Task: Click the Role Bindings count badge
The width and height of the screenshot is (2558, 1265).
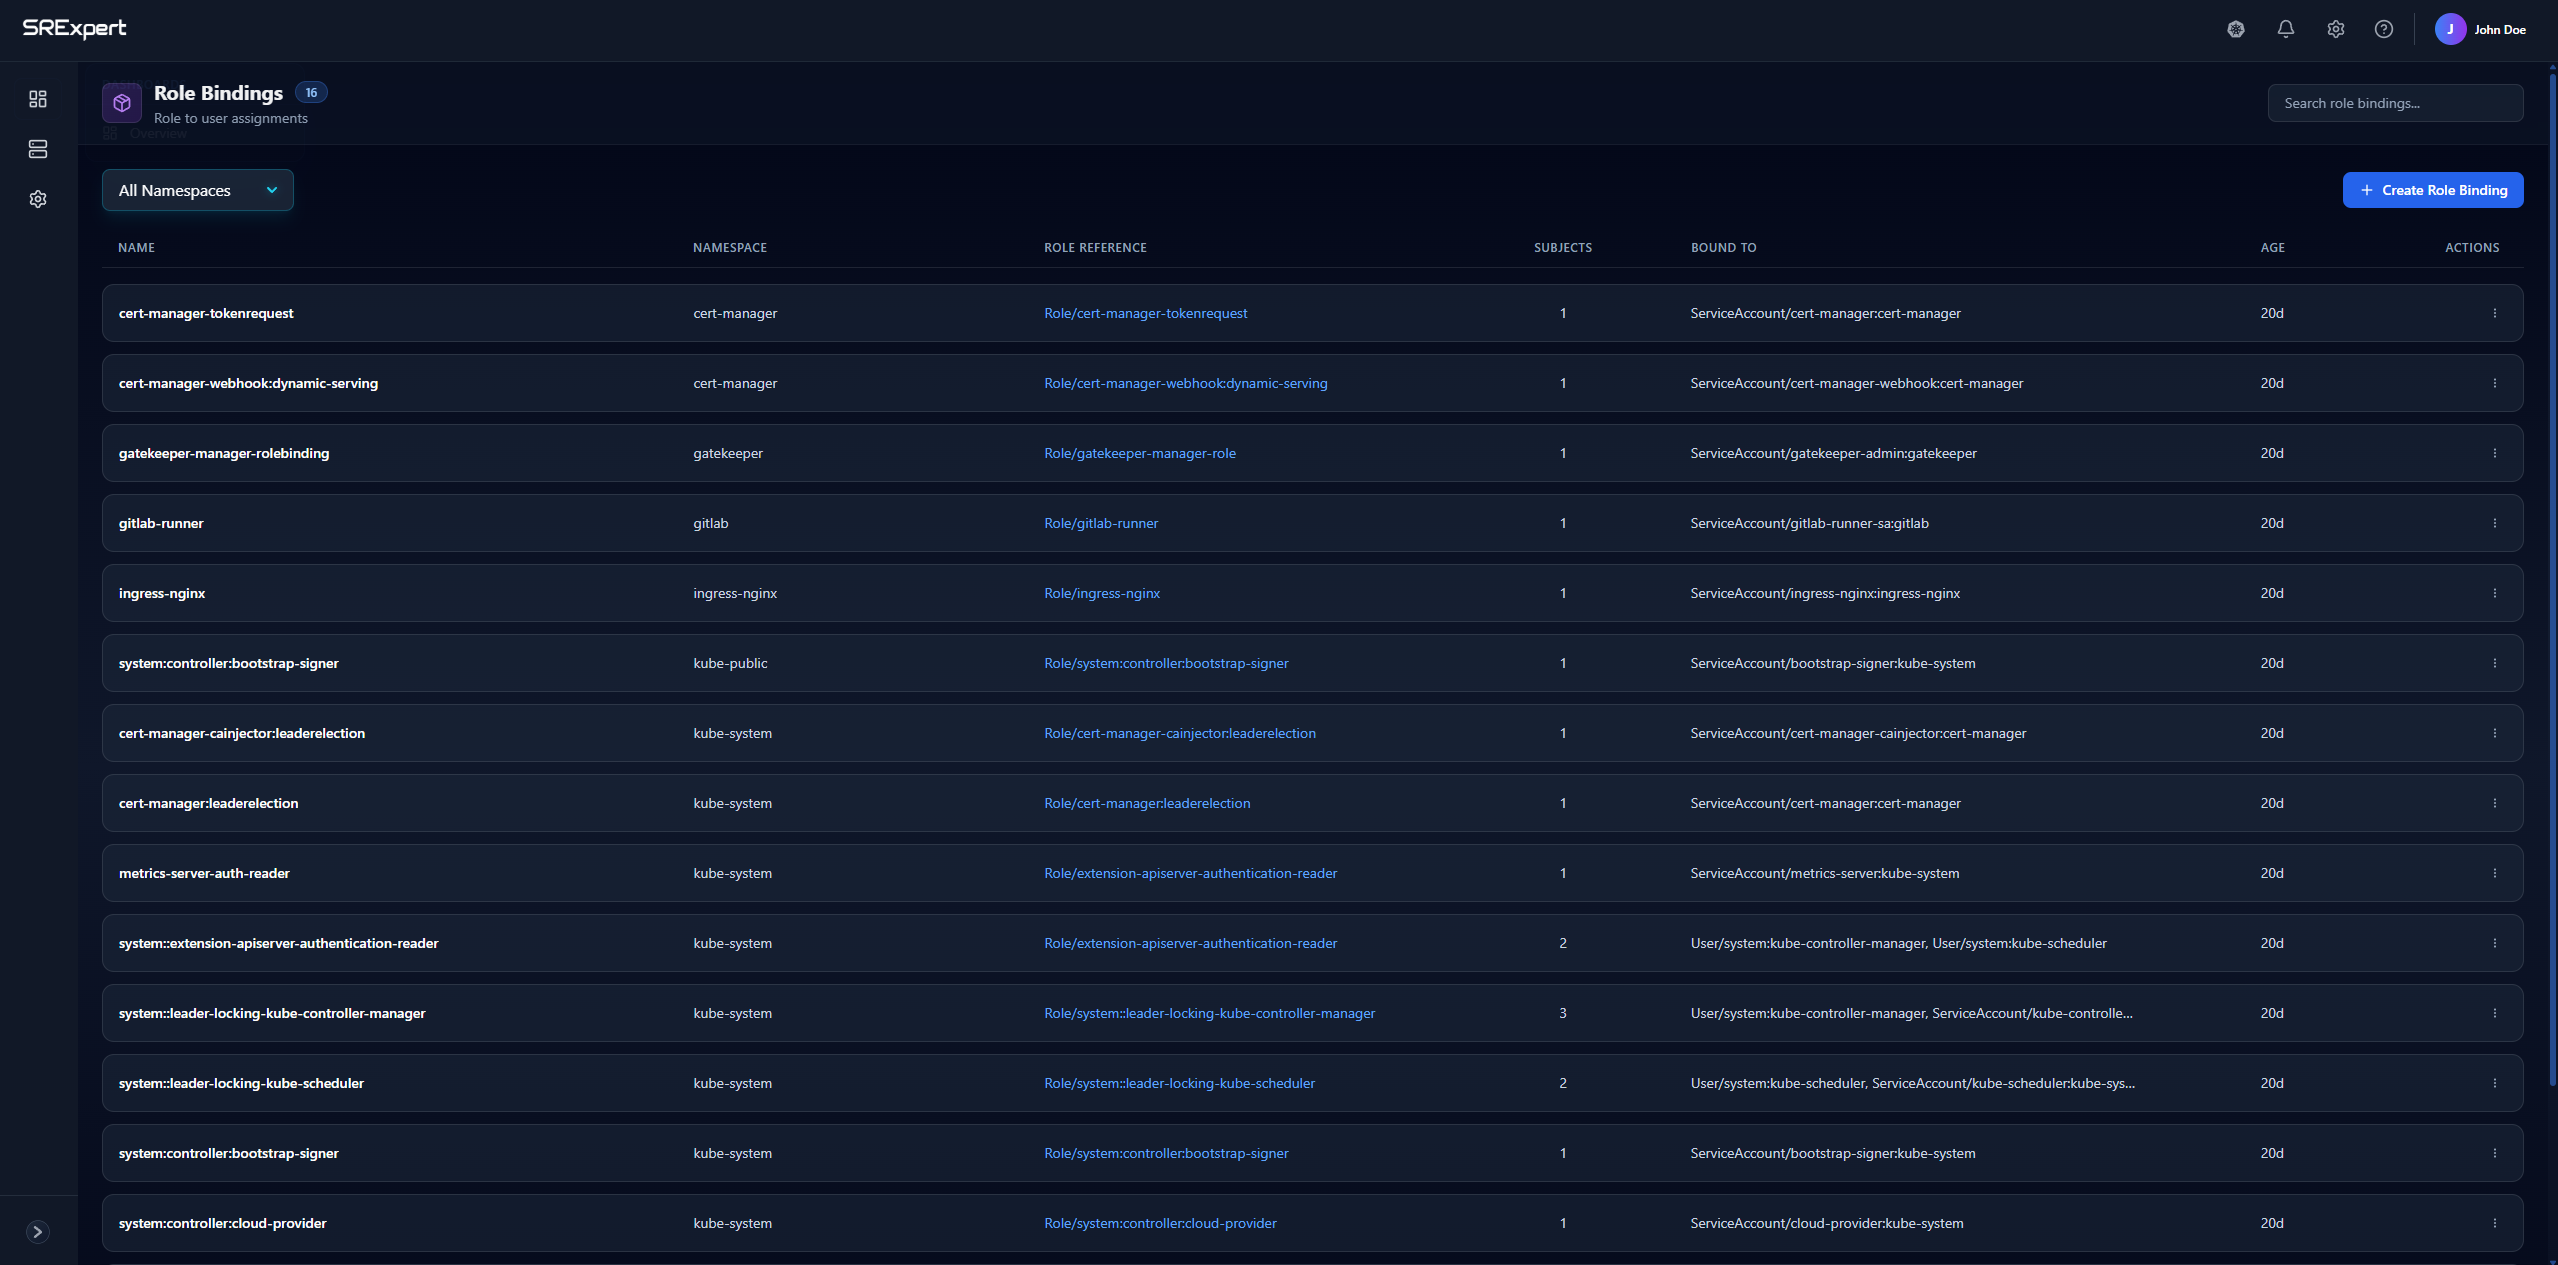Action: point(311,91)
